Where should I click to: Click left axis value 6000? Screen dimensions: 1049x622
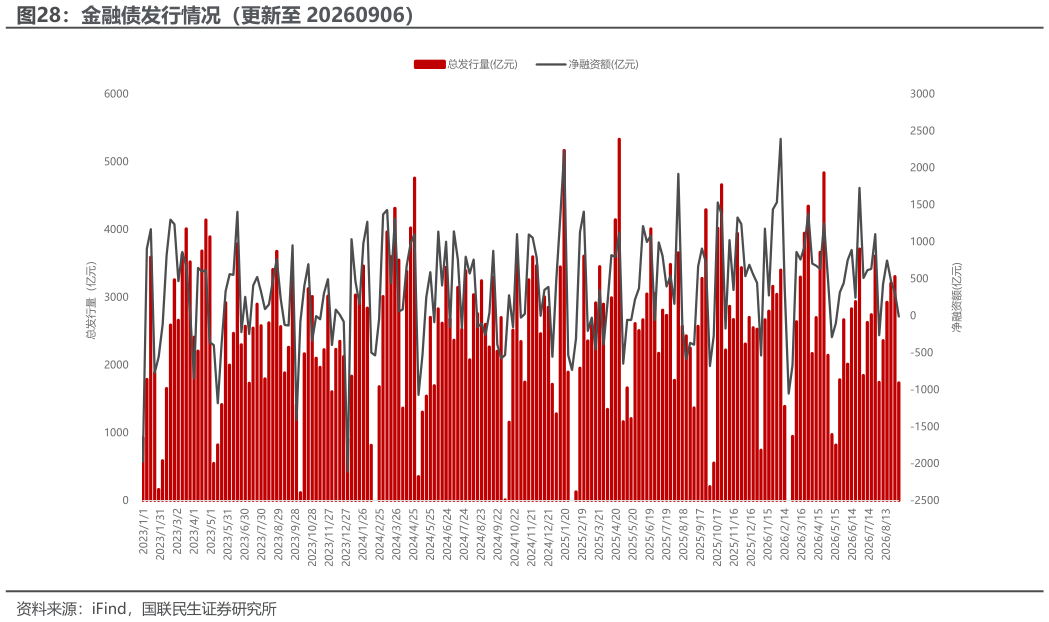click(x=116, y=94)
